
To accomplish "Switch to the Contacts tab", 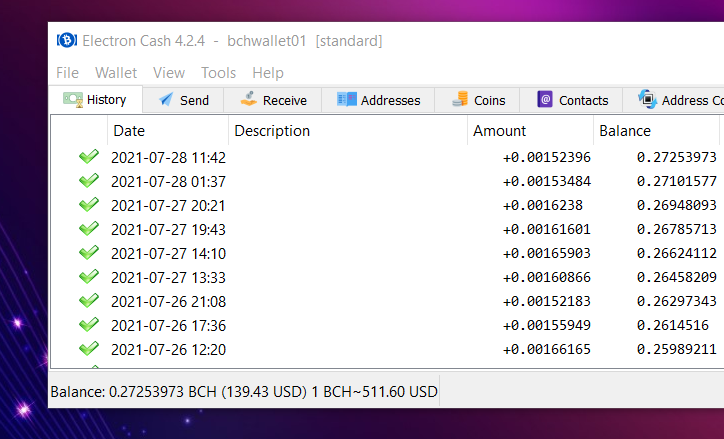I will (x=571, y=100).
